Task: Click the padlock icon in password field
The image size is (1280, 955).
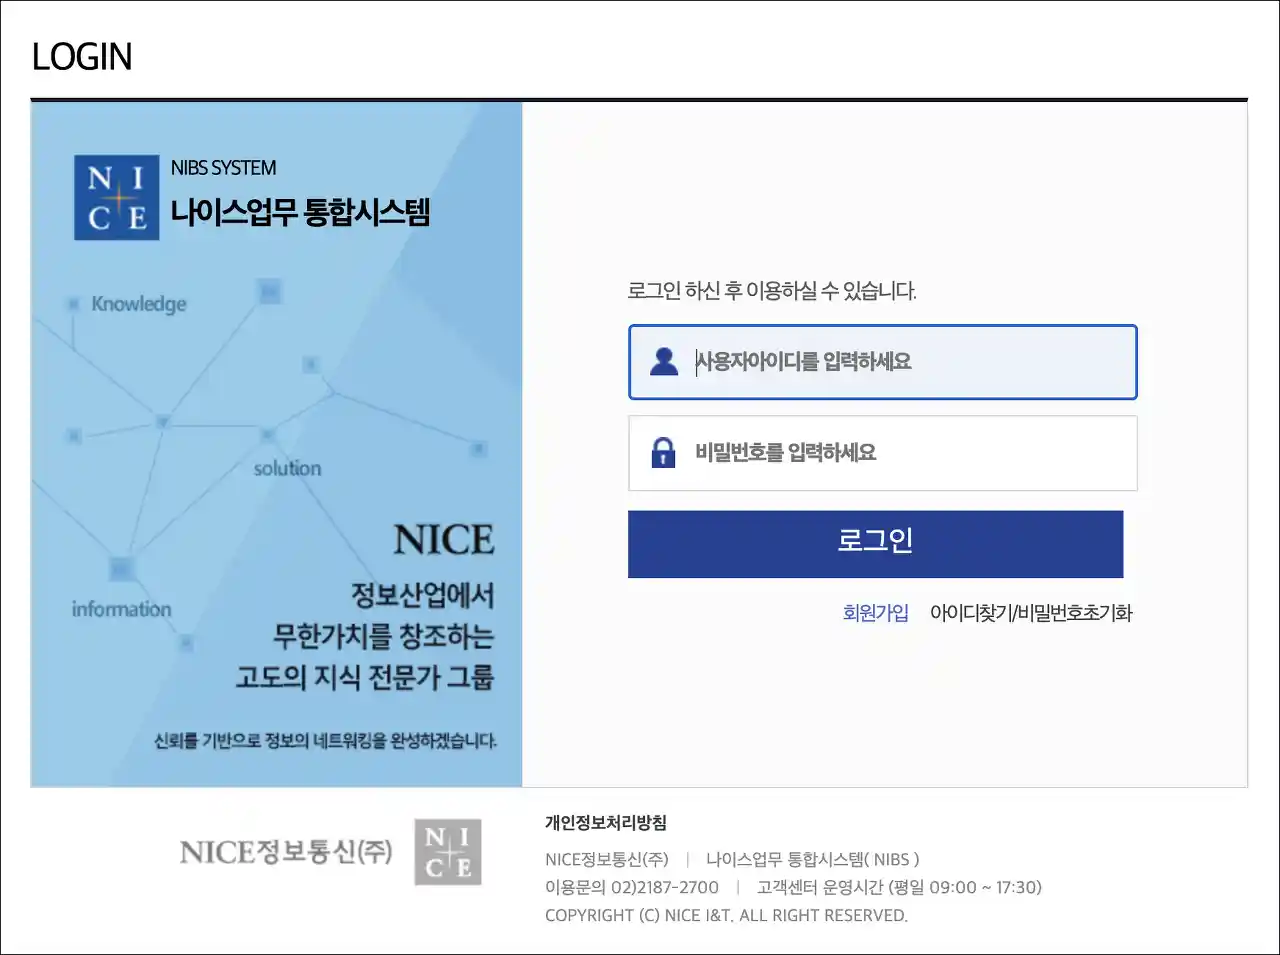Action: tap(663, 452)
